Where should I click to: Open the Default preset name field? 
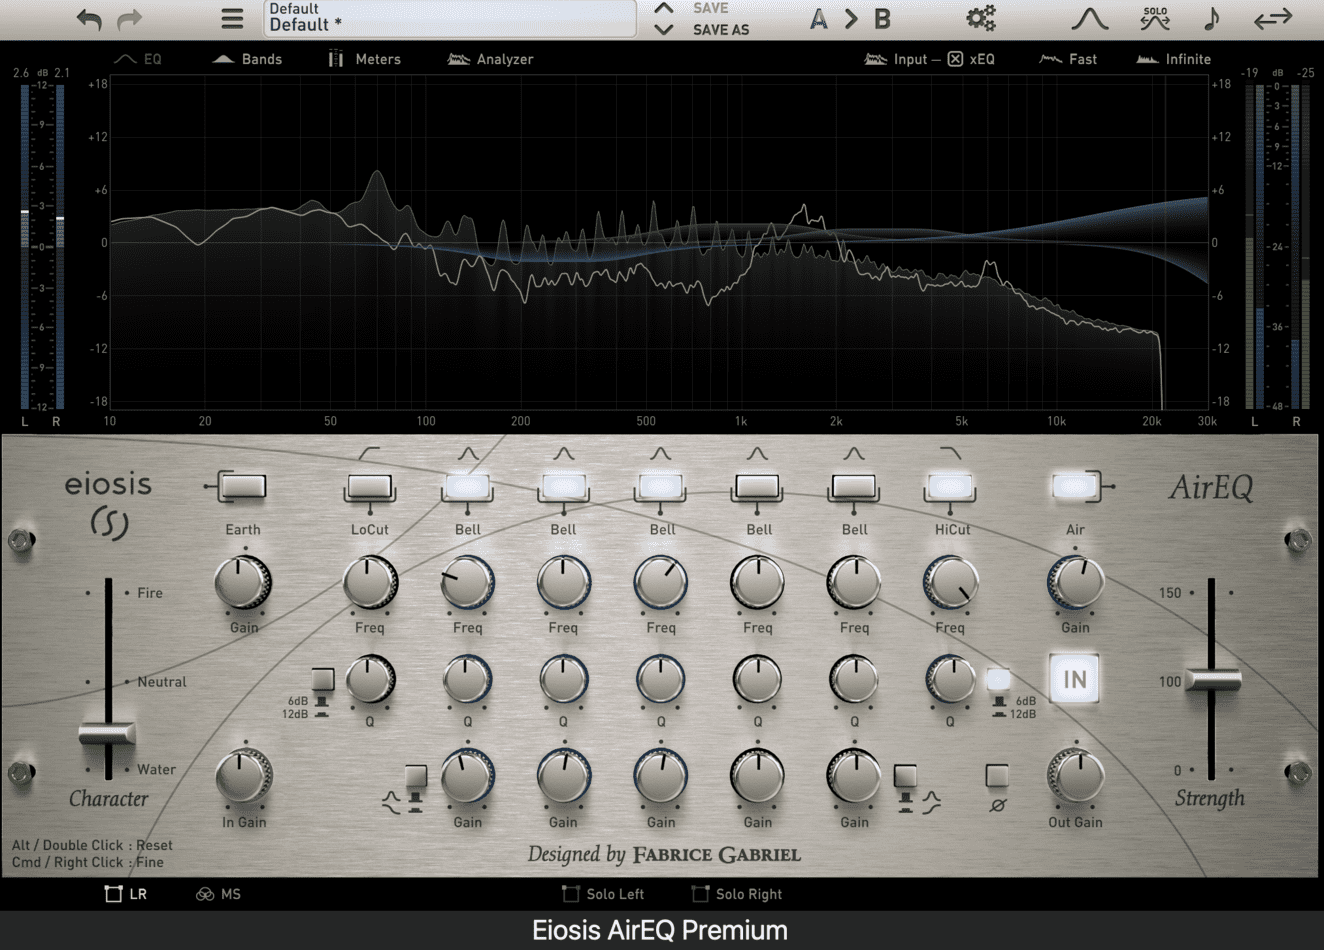[449, 18]
